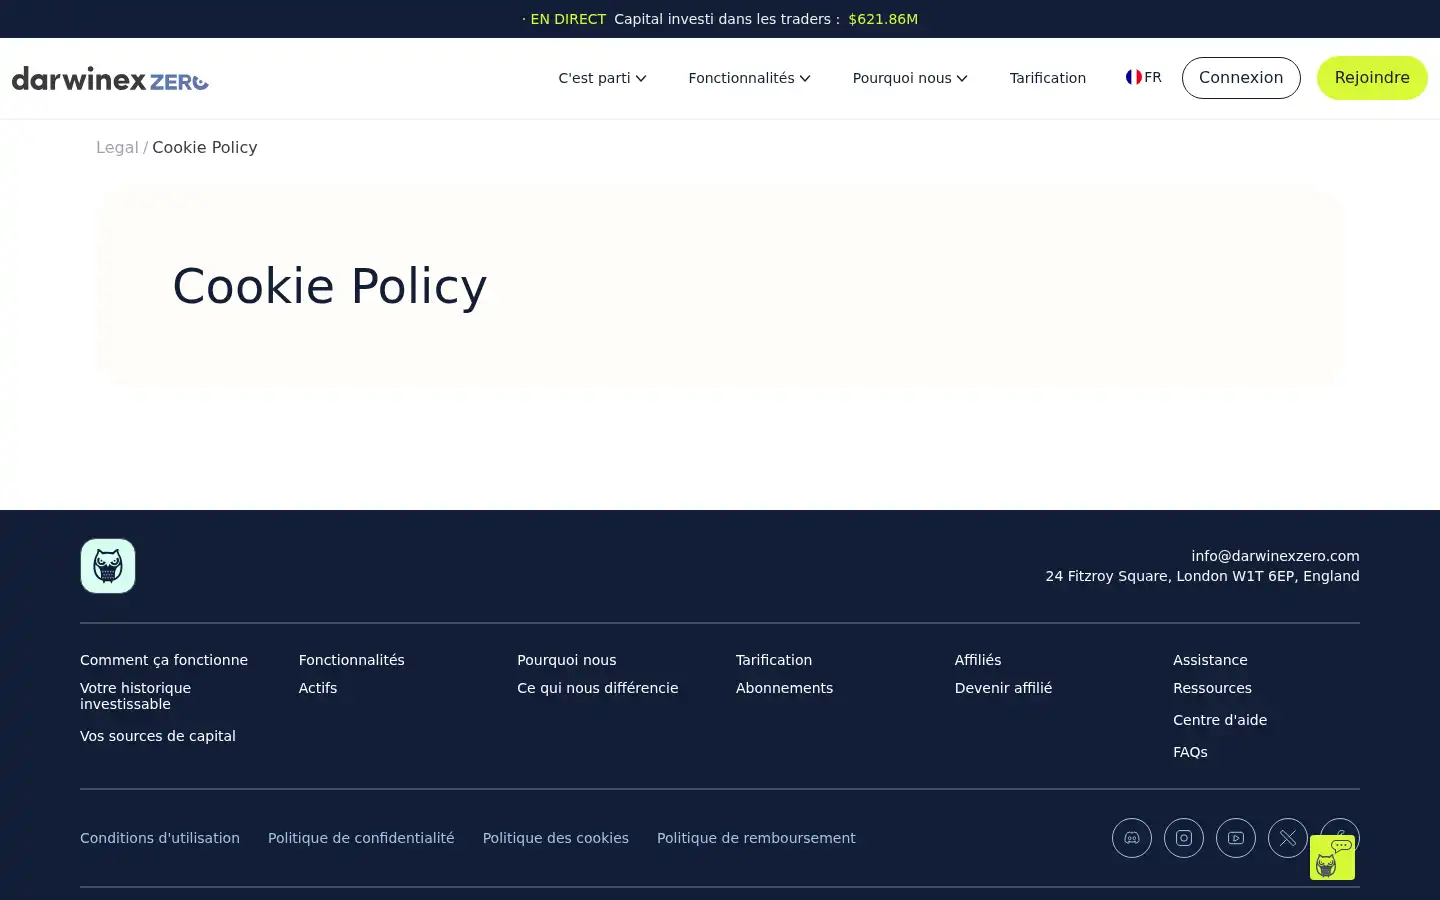Image resolution: width=1440 pixels, height=900 pixels.
Task: Open Devenir affilié footer link
Action: click(x=1003, y=688)
